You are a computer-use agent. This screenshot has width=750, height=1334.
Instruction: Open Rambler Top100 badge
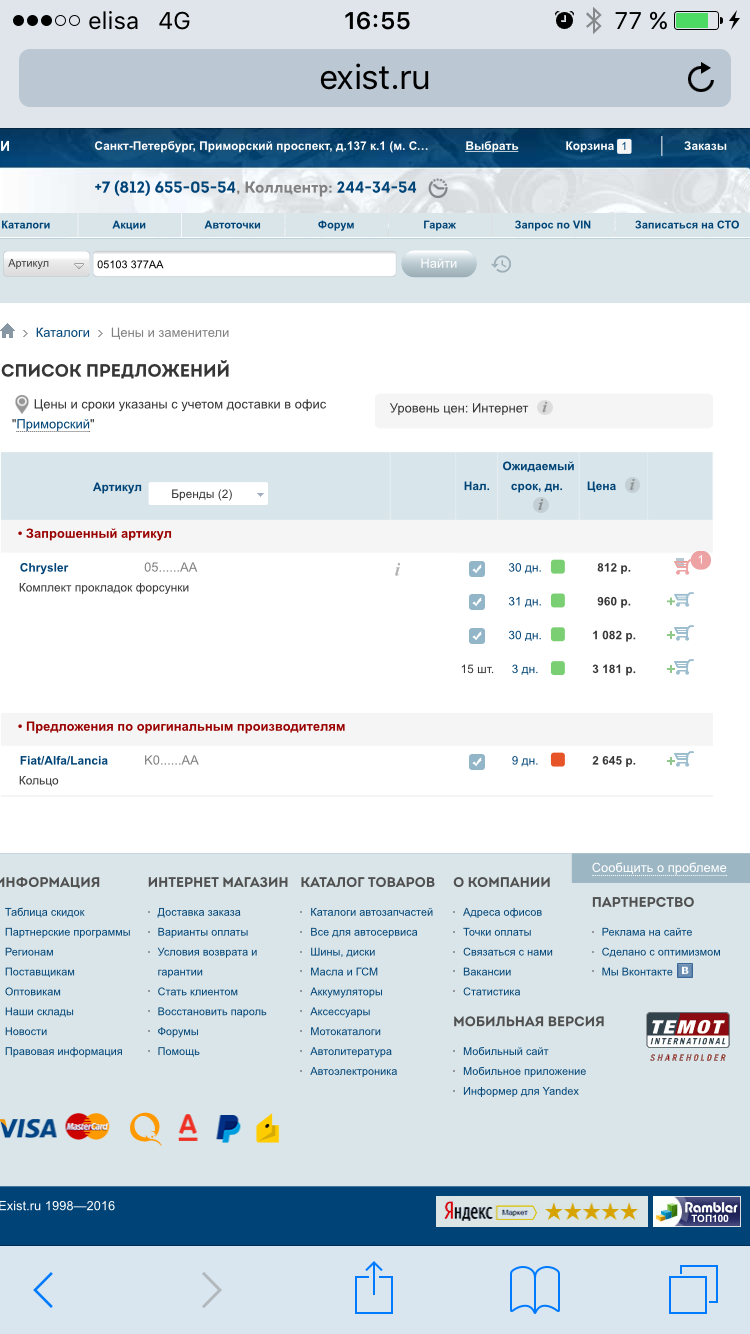697,1211
